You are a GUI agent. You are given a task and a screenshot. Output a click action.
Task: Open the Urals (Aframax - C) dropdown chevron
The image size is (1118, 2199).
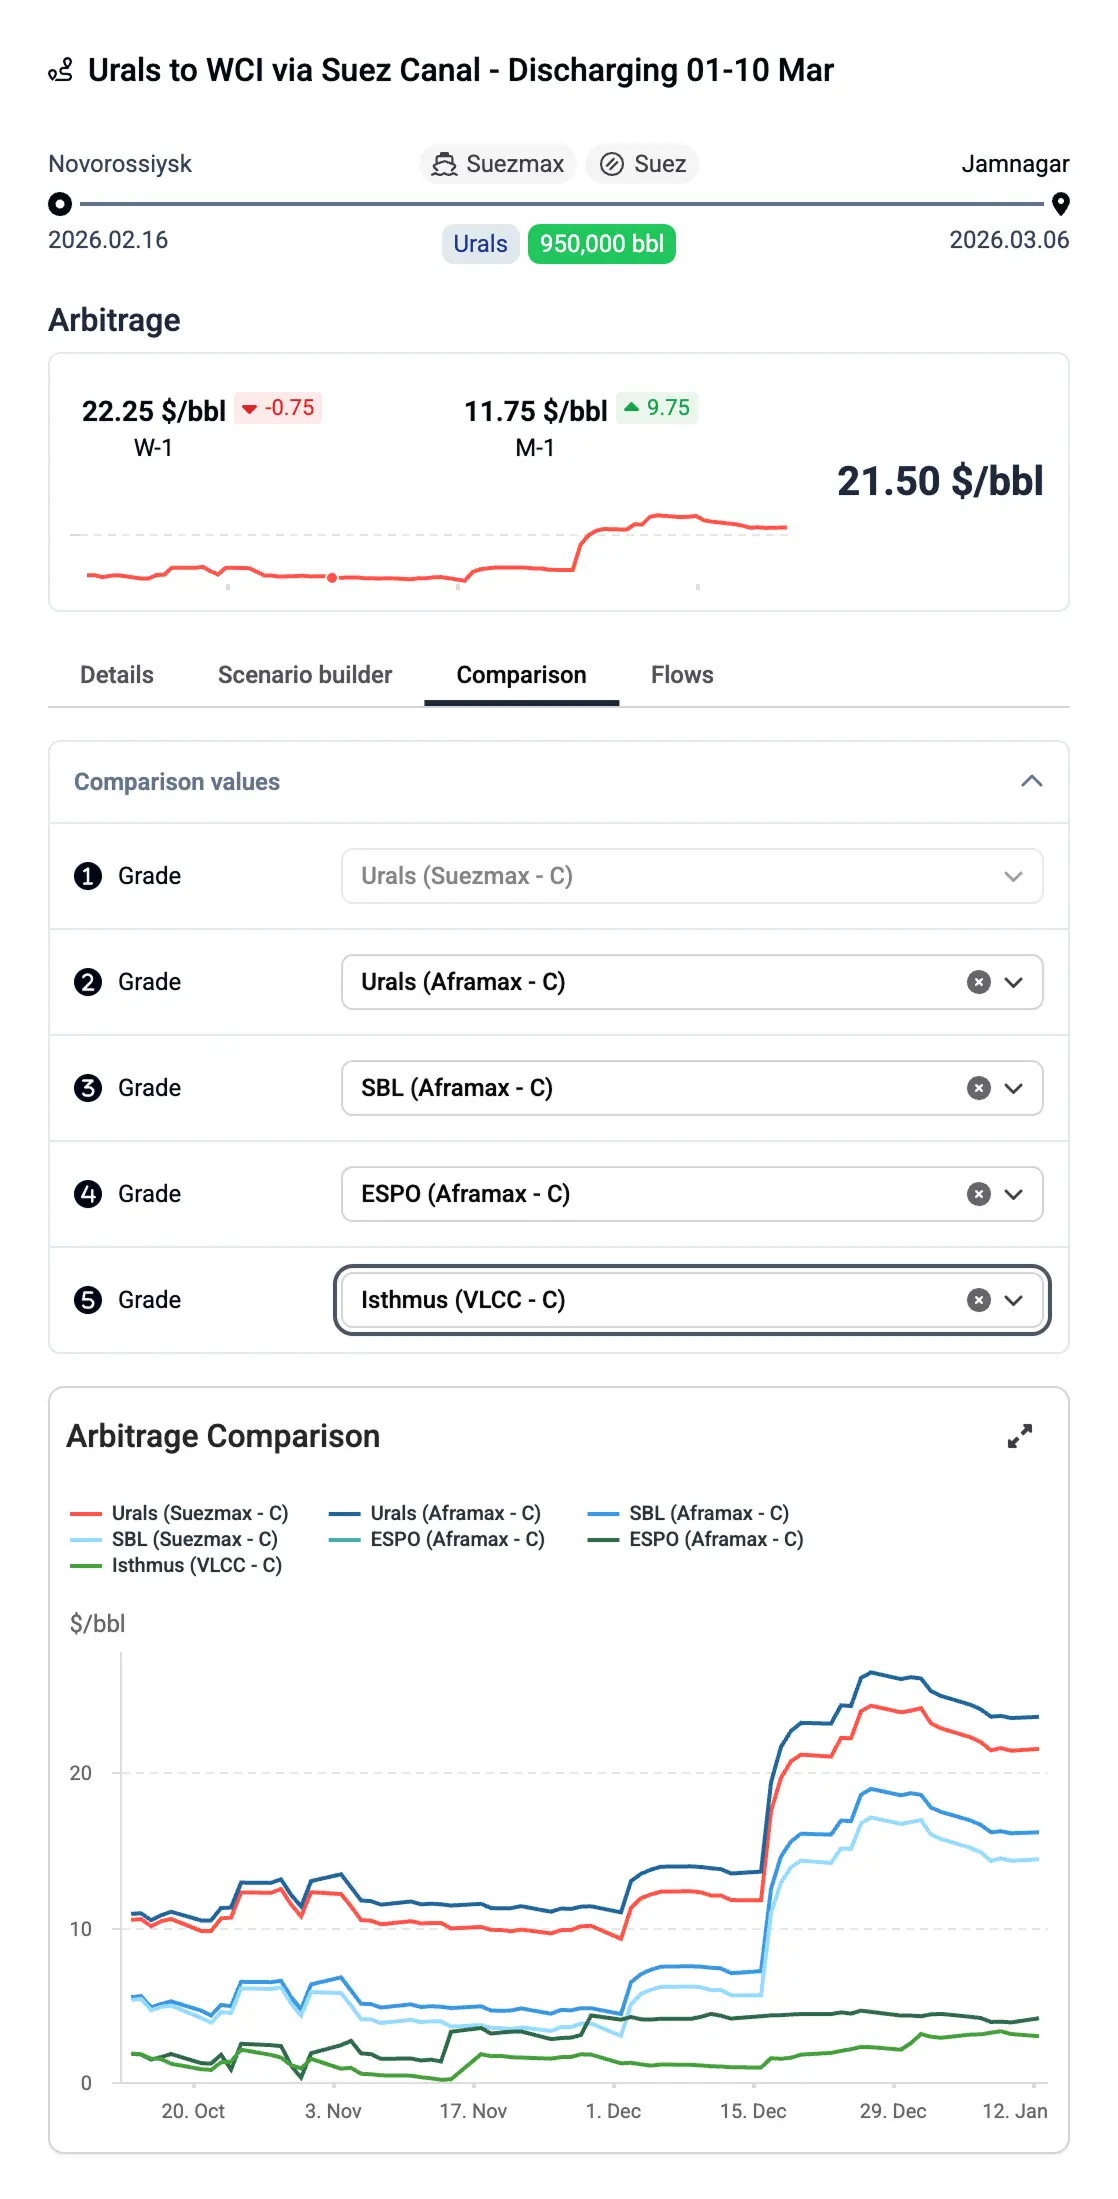1014,982
